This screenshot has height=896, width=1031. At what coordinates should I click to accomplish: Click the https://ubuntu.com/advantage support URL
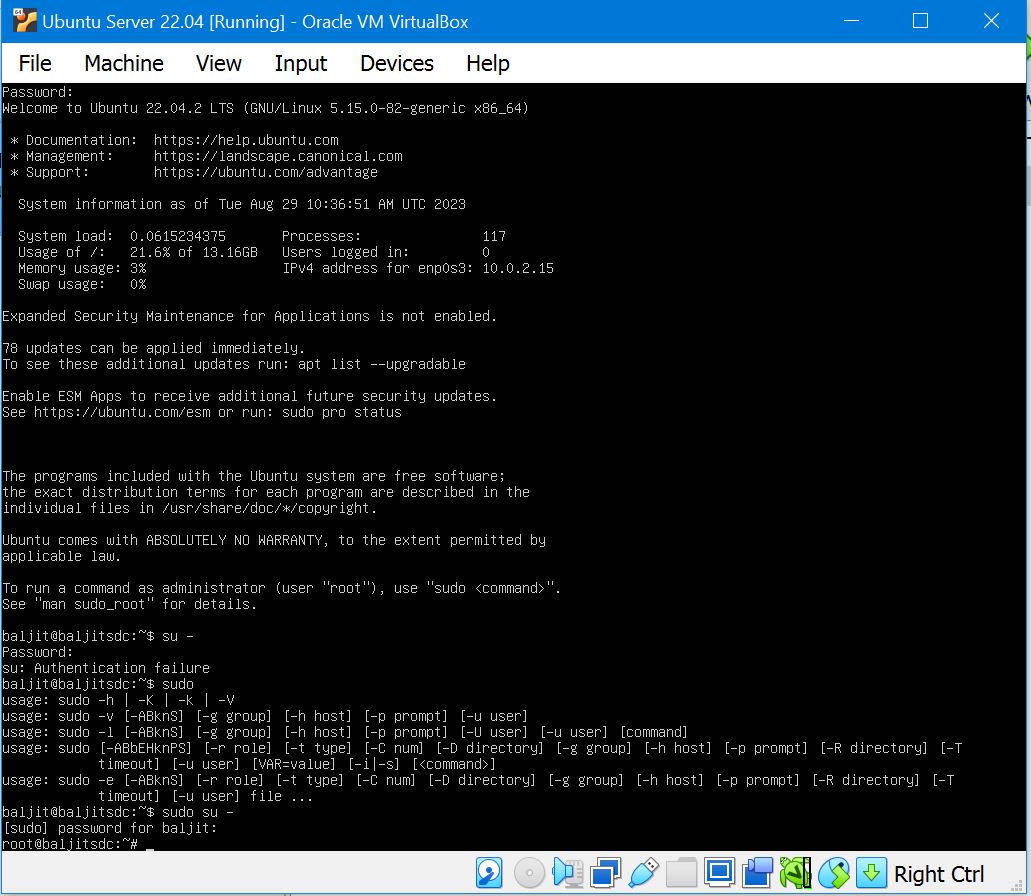tap(266, 172)
